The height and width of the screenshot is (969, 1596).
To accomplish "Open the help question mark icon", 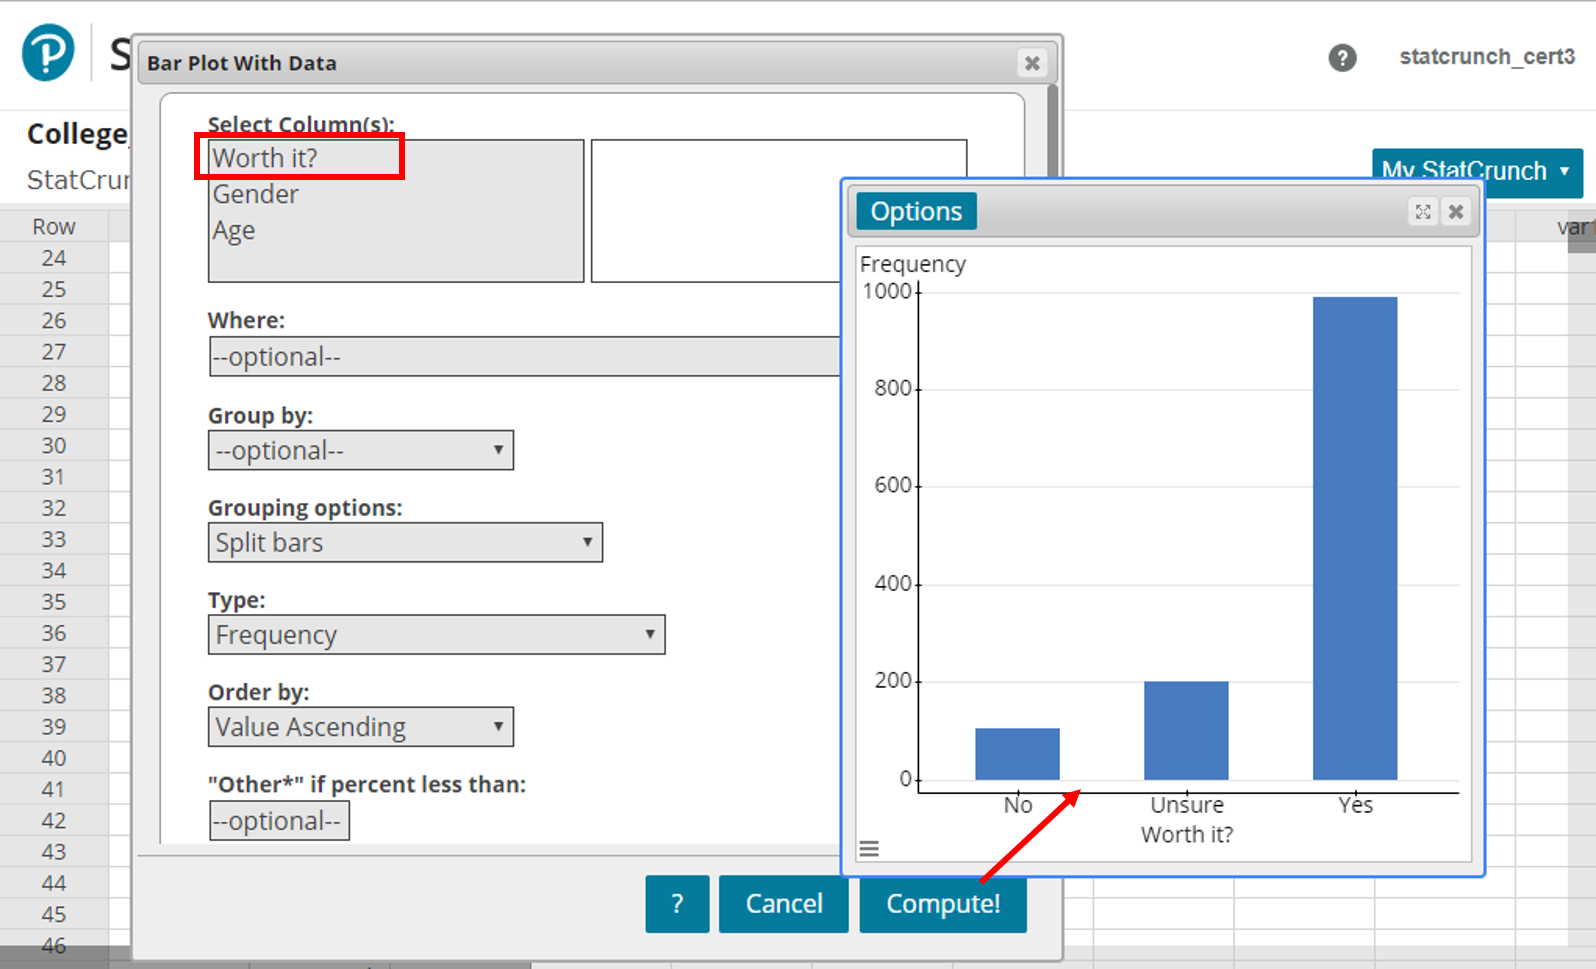I will 1342,58.
